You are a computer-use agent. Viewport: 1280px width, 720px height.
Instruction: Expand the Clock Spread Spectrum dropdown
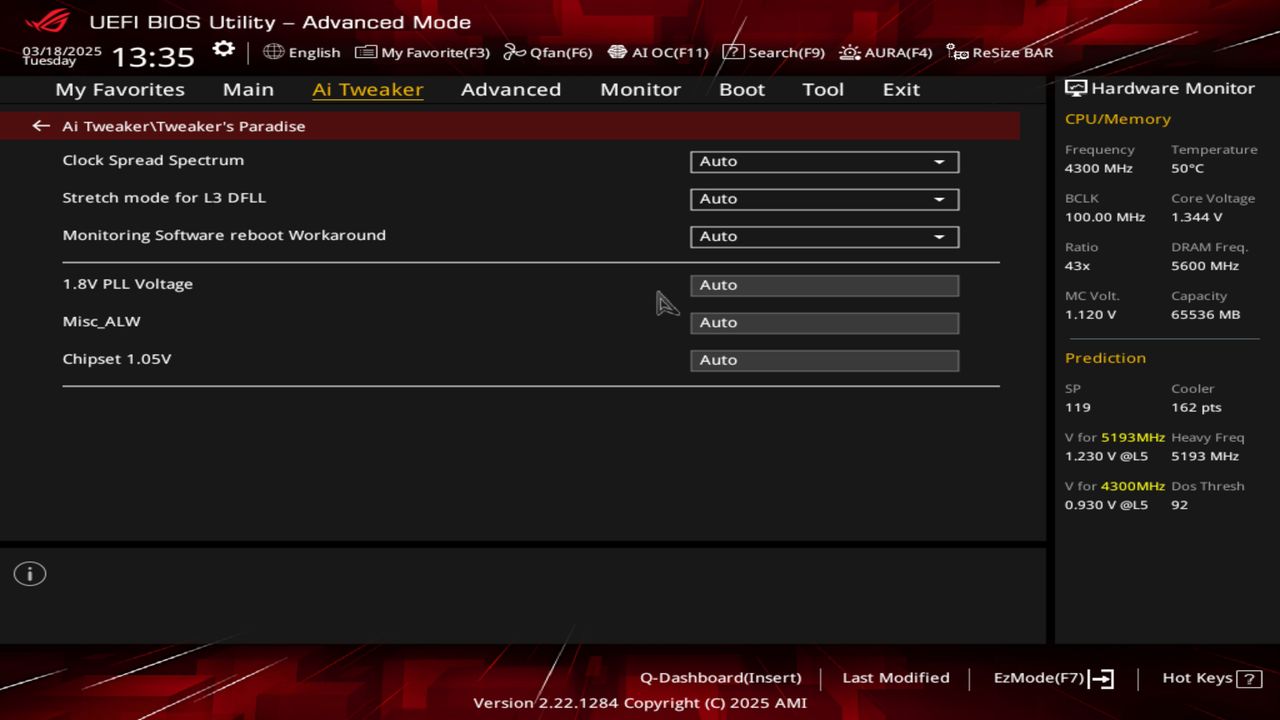click(x=825, y=161)
